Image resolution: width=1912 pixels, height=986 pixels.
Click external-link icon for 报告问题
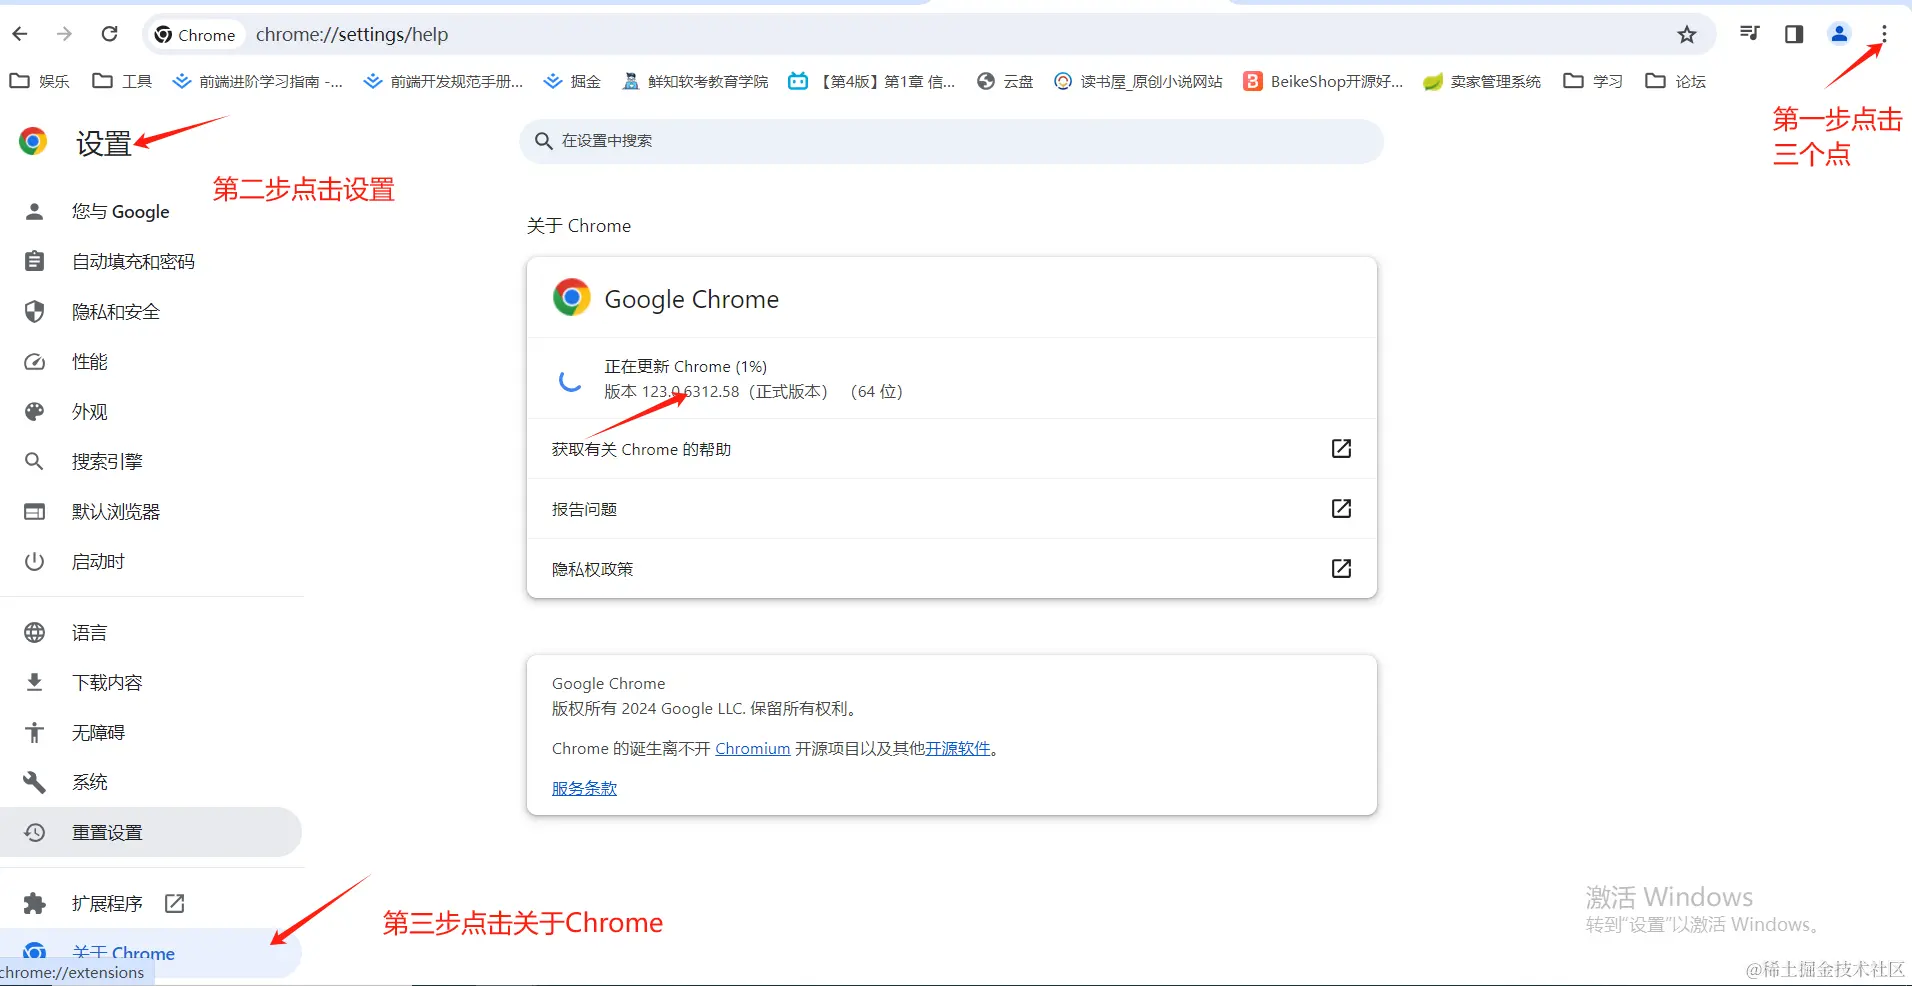tap(1341, 508)
